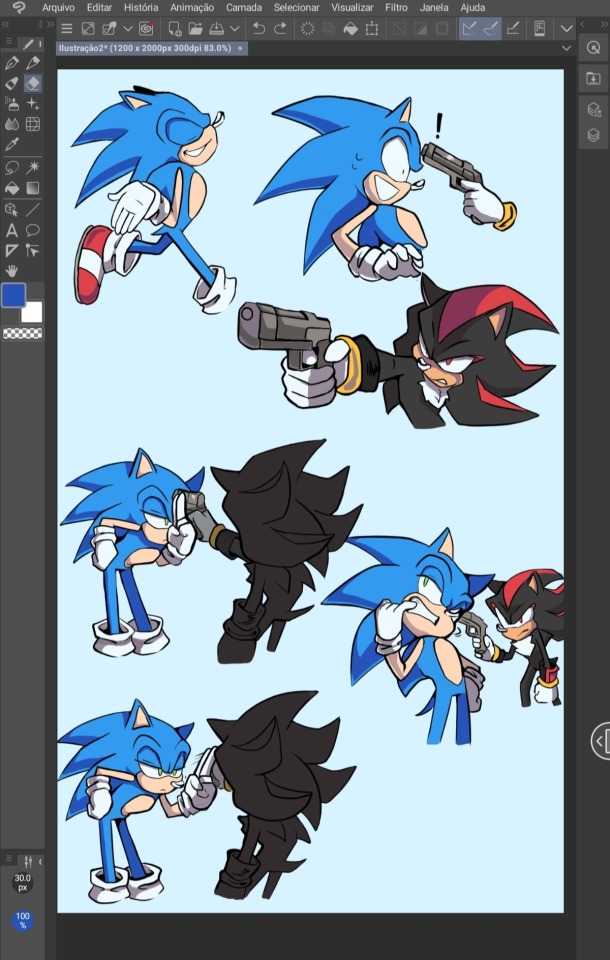
Task: Open the edge side panel arrow button
Action: (x=601, y=741)
